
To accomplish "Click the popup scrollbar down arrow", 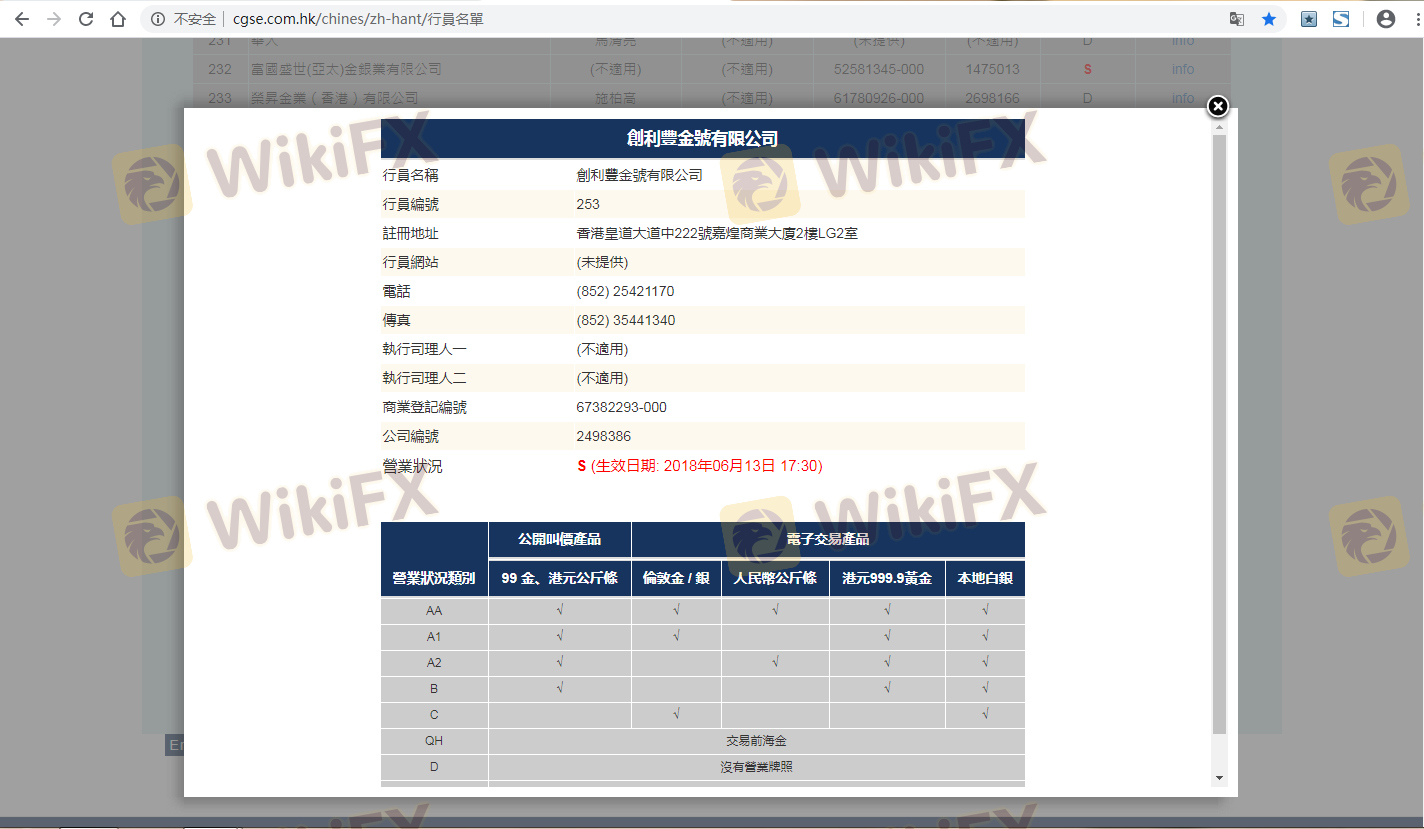I will pyautogui.click(x=1219, y=777).
